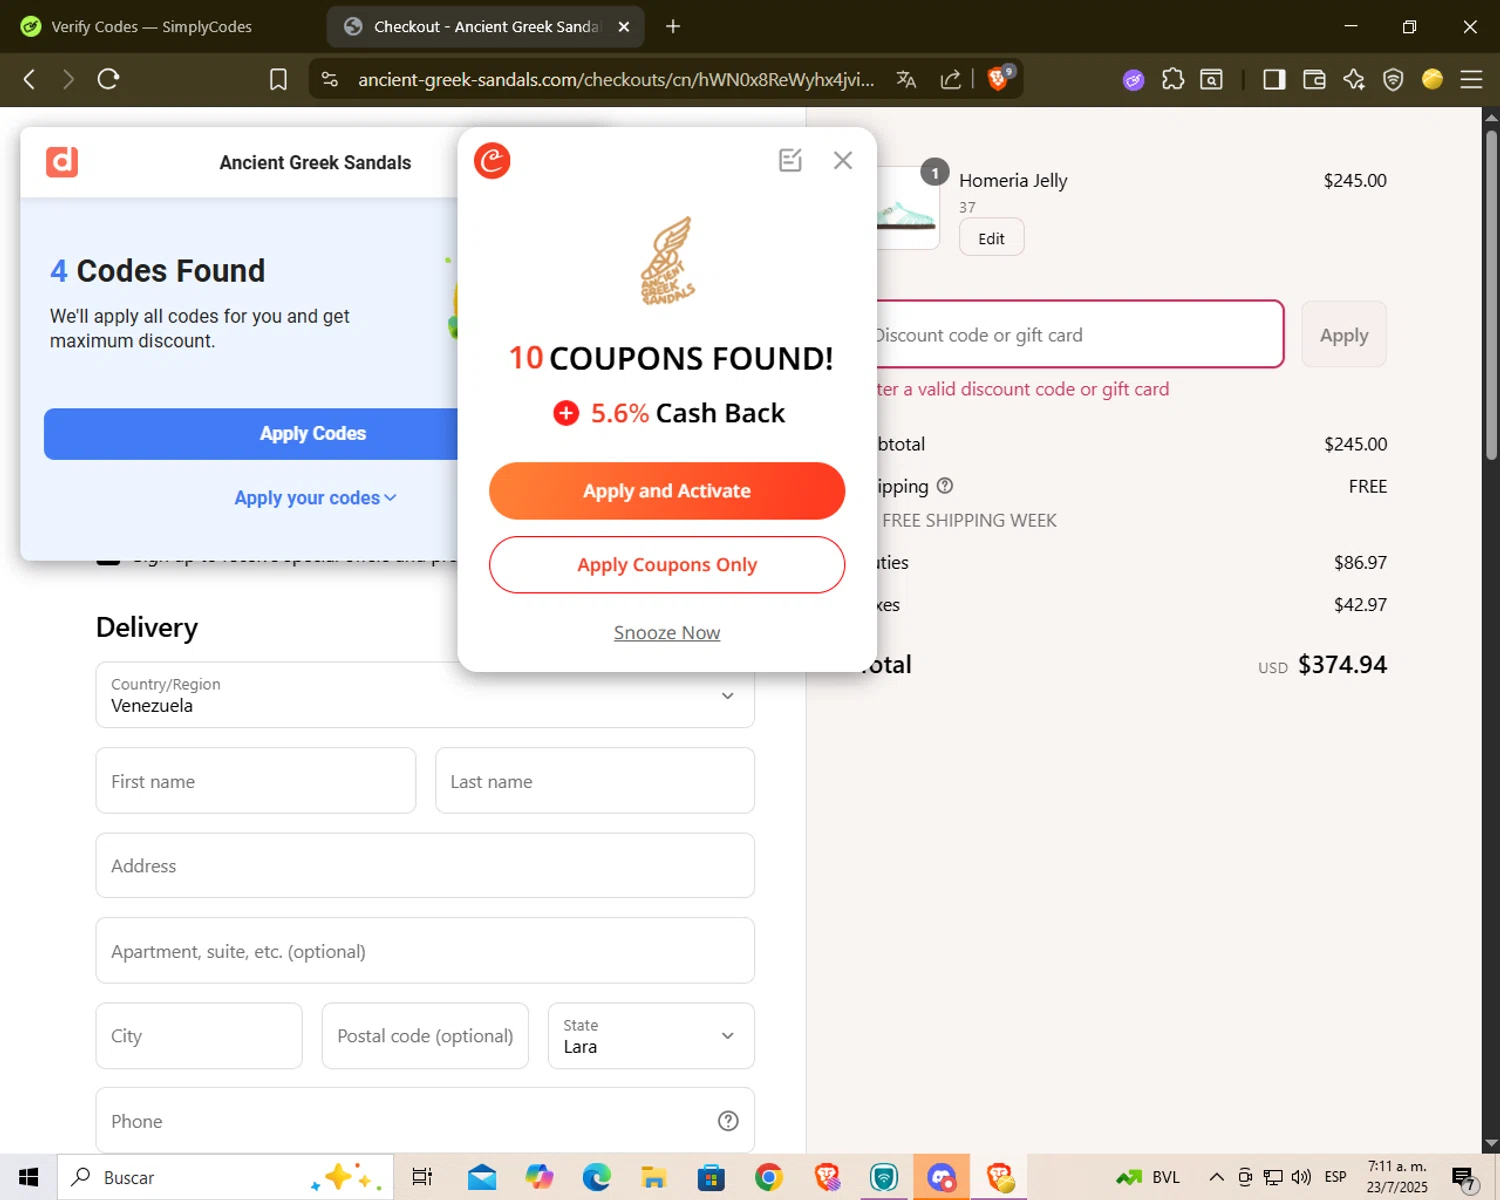Close the Checkout tab
Screen dimensions: 1500x1200
(624, 27)
